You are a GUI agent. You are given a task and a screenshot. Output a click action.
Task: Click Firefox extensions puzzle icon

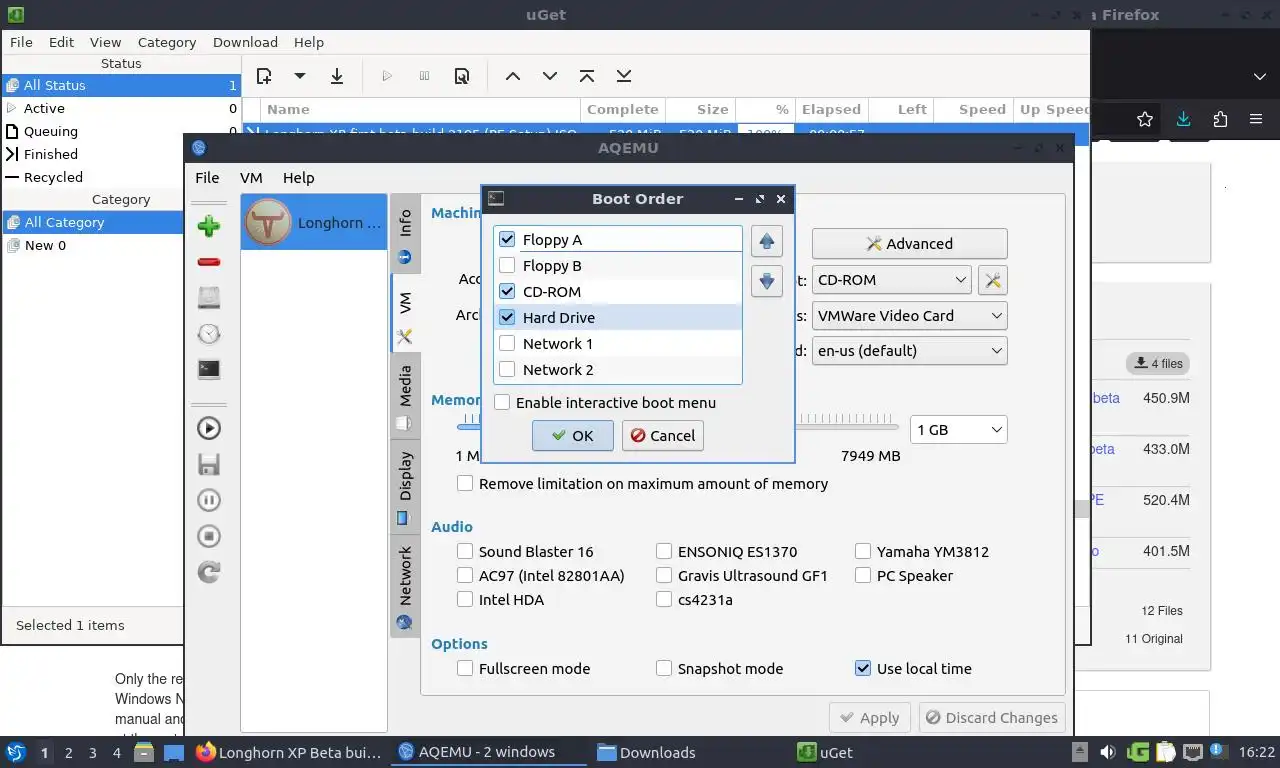(1220, 119)
